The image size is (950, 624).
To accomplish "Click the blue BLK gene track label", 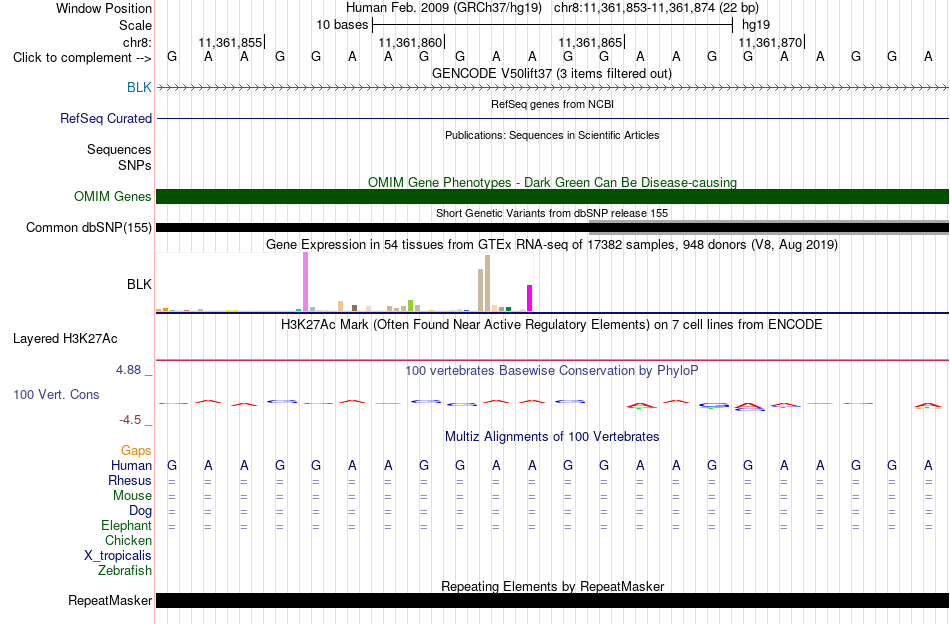I will point(139,87).
